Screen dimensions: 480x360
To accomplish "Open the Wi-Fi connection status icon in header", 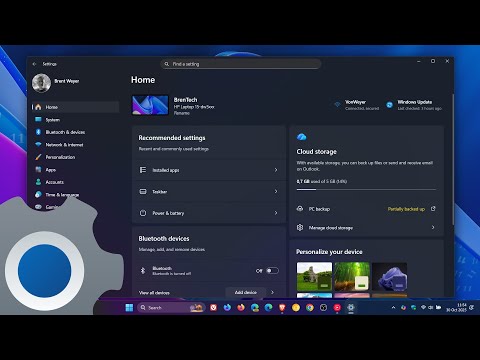I will click(337, 105).
